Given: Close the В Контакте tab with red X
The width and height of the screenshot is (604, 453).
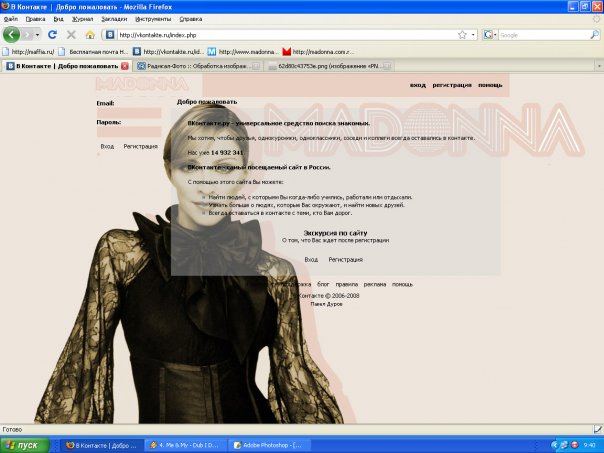Looking at the screenshot, I should 124,66.
